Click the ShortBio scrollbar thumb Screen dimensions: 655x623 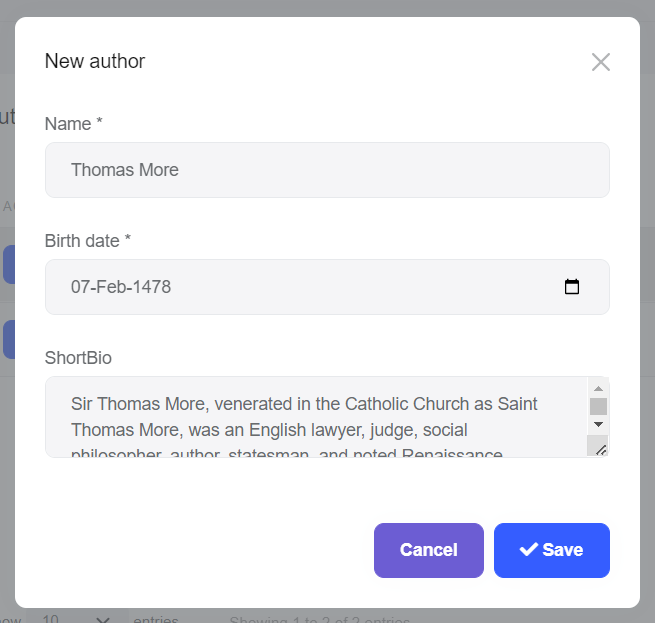pyautogui.click(x=598, y=406)
